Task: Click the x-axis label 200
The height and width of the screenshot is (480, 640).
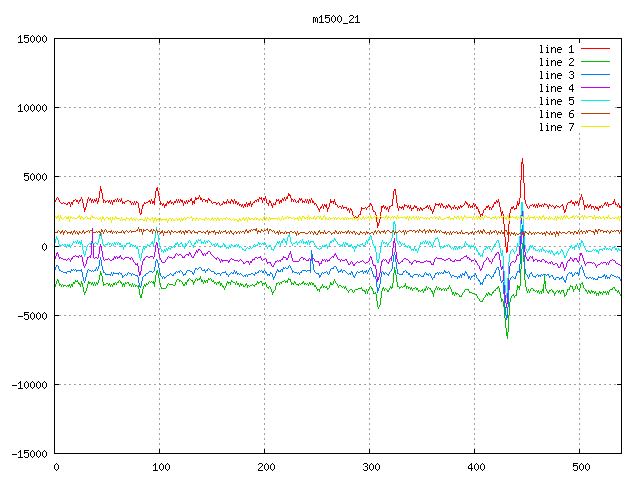Action: pyautogui.click(x=266, y=467)
